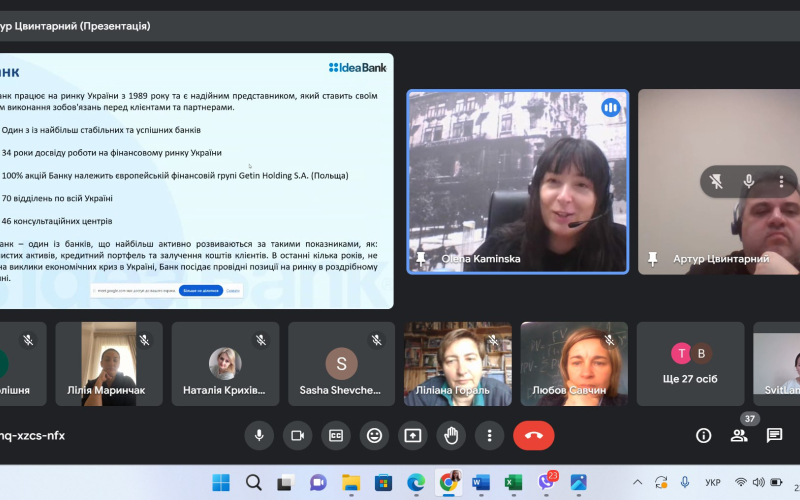Click the sync status icon in system tray
Screen dimensions: 800x500
(661, 482)
